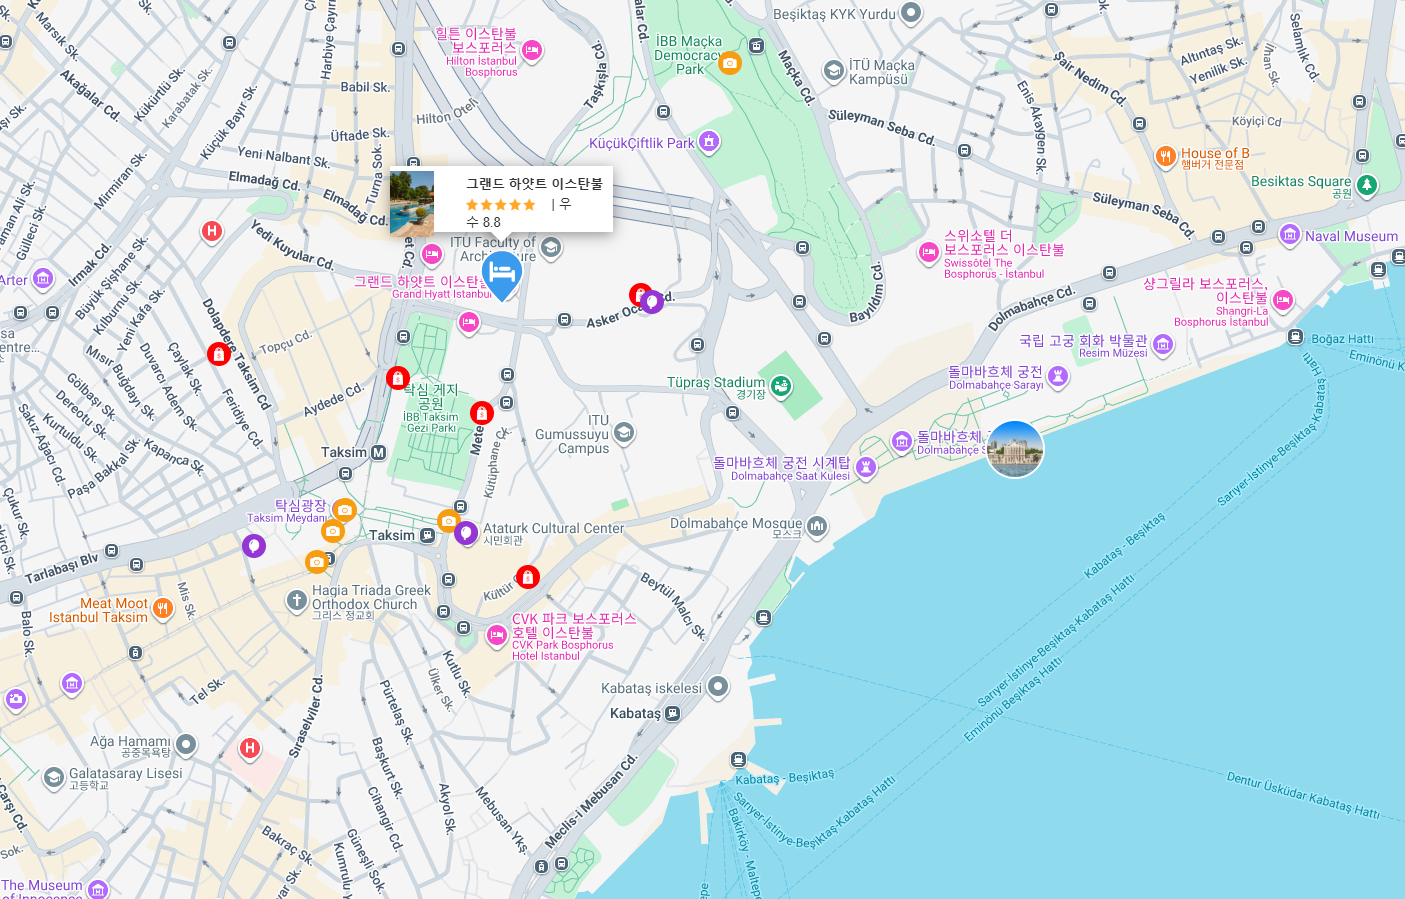The height and width of the screenshot is (899, 1405).
Task: Select the Dolmabahçe Cd. road label
Action: tap(1031, 308)
